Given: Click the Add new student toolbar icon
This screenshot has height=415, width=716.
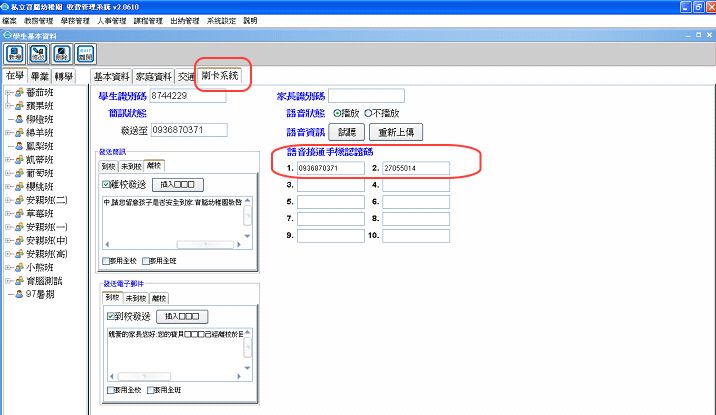Looking at the screenshot, I should (15, 54).
